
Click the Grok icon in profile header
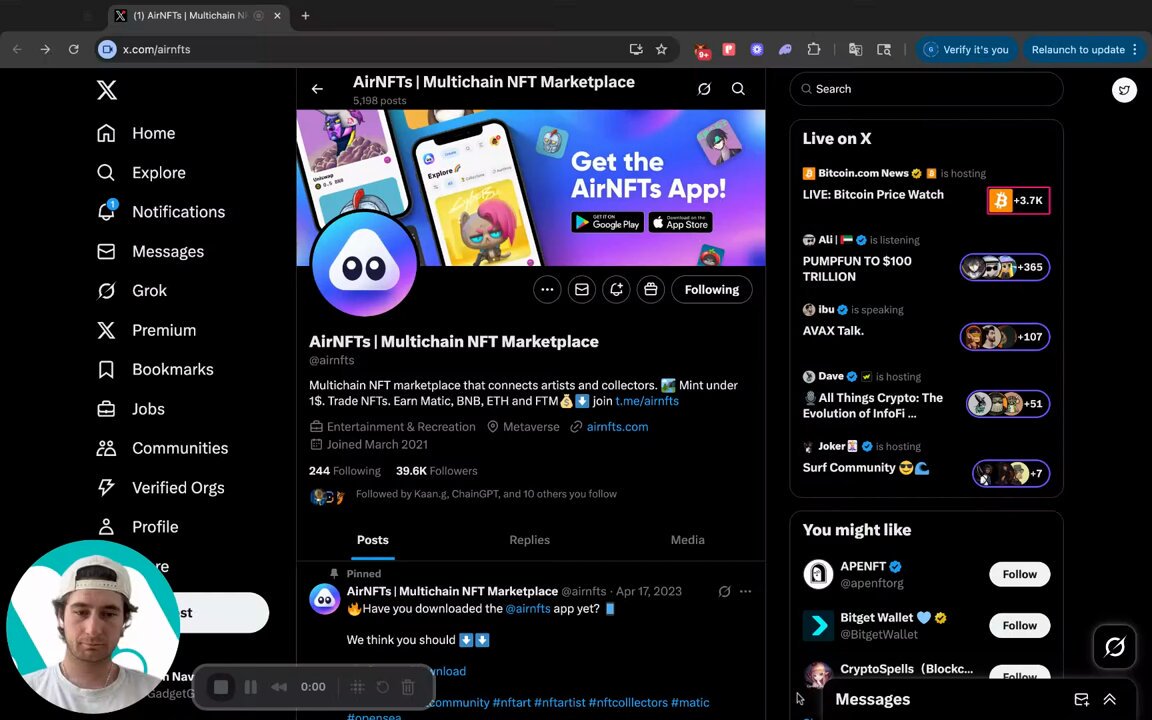coord(704,89)
